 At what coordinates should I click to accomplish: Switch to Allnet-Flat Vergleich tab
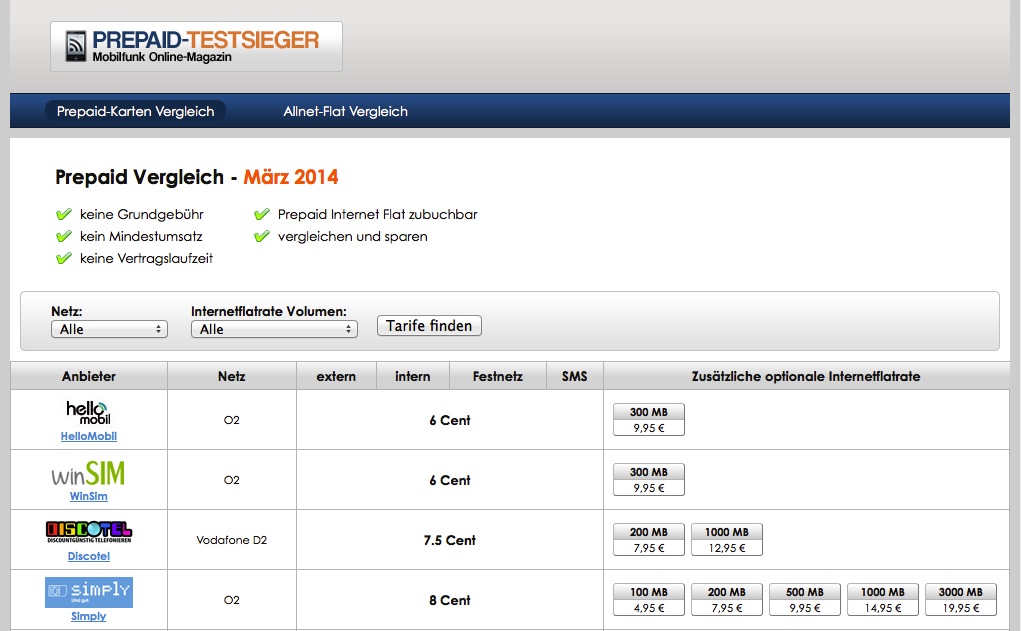[x=346, y=111]
